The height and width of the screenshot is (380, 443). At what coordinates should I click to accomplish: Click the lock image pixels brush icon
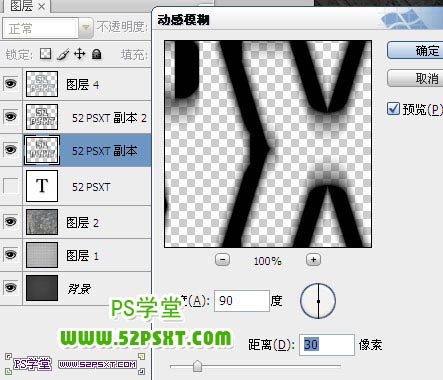coord(63,54)
